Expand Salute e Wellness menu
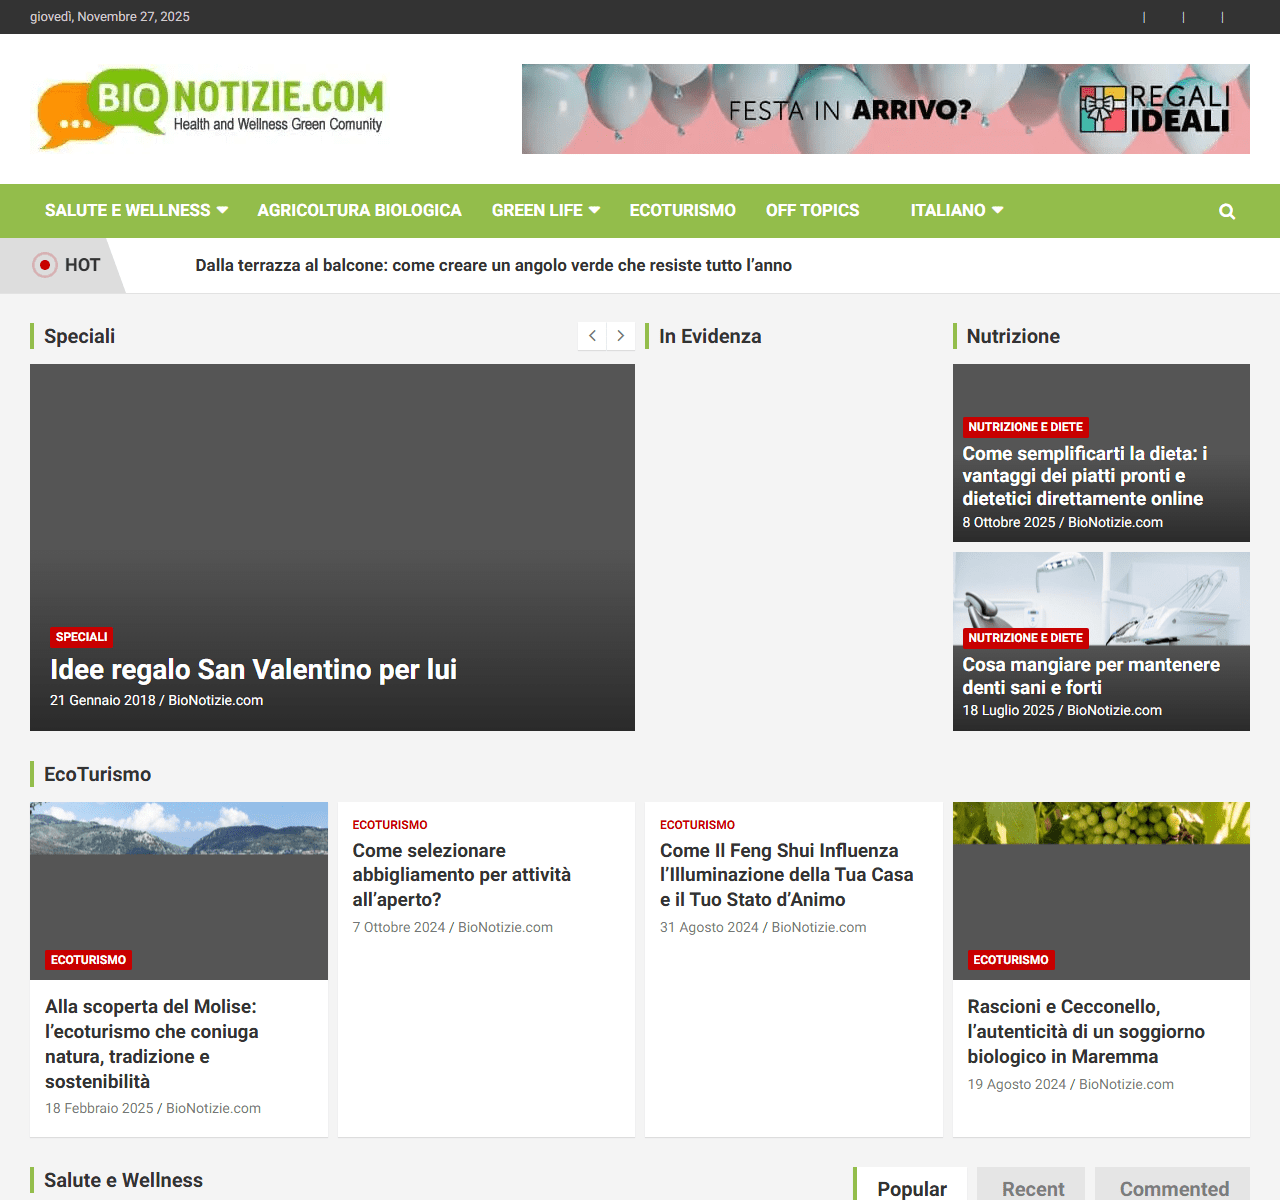 click(x=136, y=211)
